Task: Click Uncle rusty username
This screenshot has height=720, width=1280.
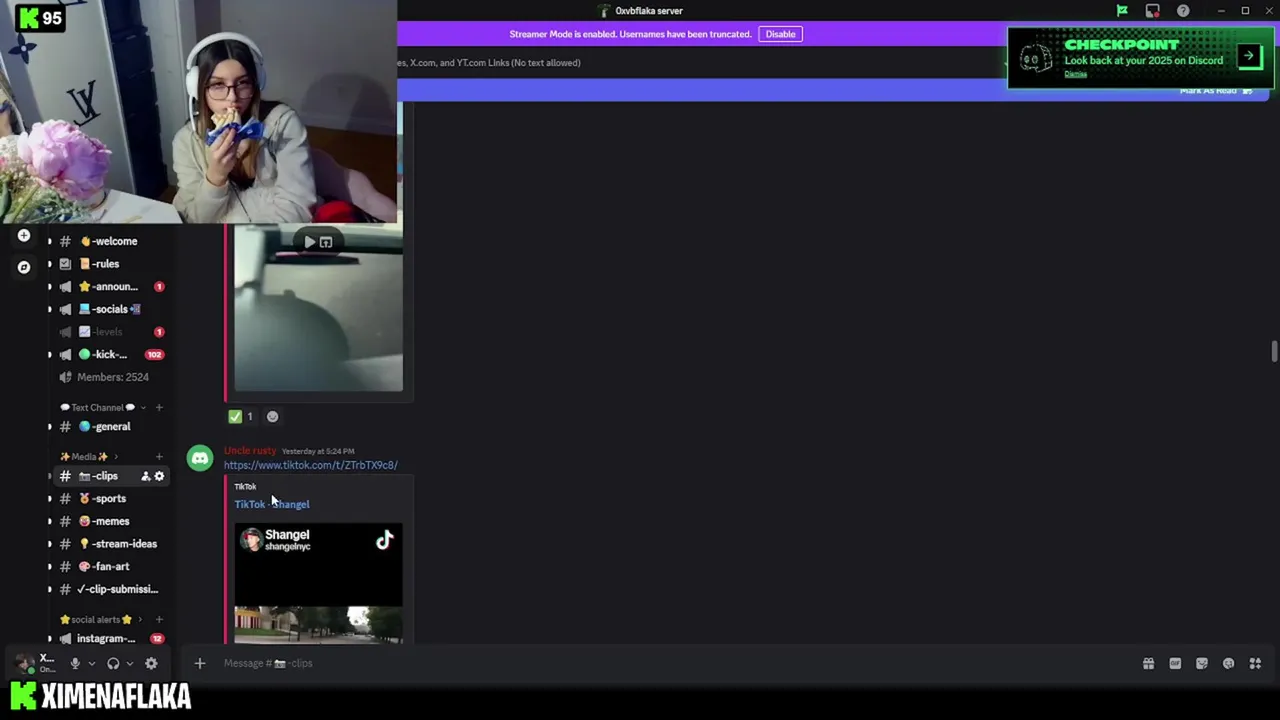Action: [x=250, y=451]
